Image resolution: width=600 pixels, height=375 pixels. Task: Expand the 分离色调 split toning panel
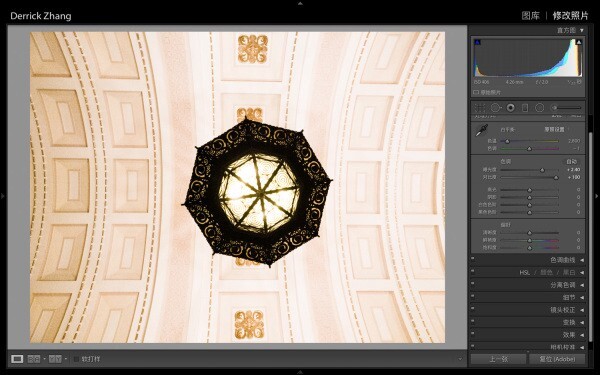tap(582, 285)
